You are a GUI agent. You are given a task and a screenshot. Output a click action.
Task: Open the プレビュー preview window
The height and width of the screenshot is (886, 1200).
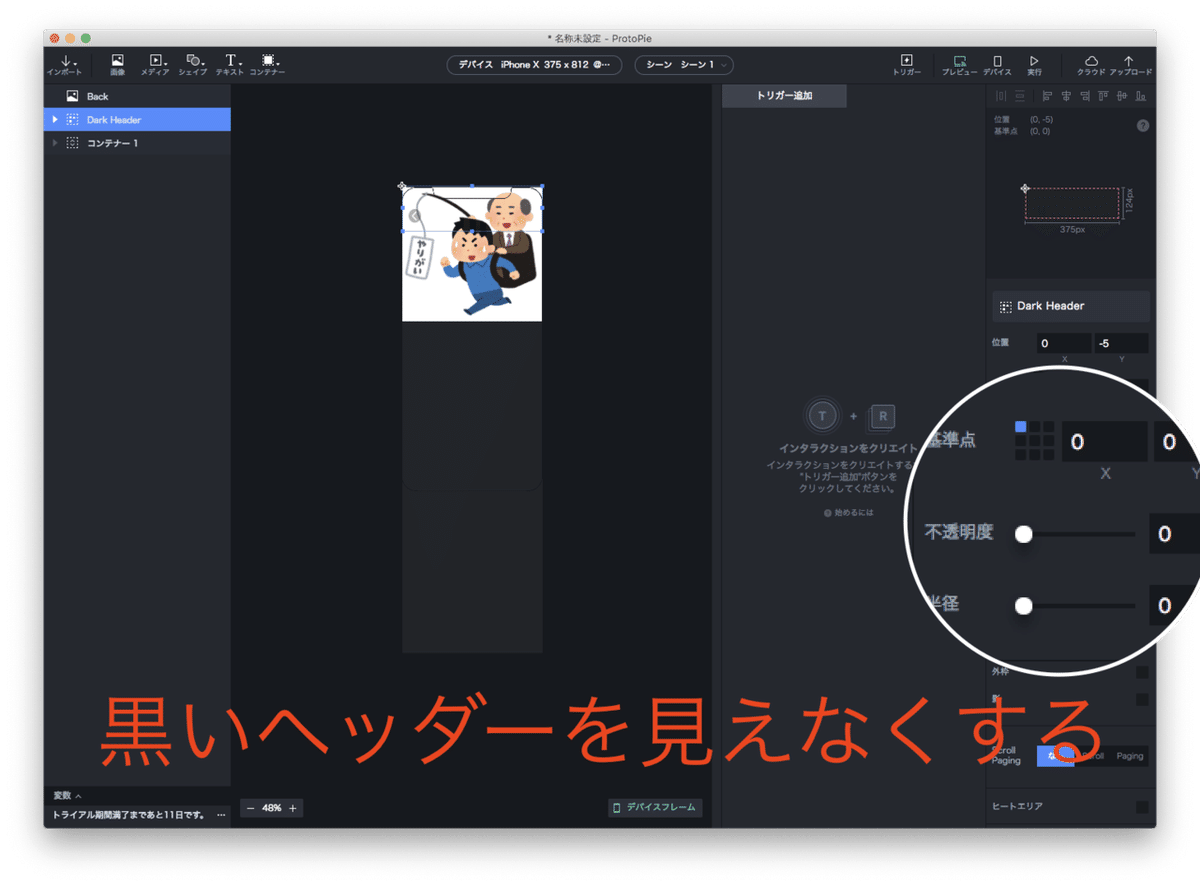(959, 65)
